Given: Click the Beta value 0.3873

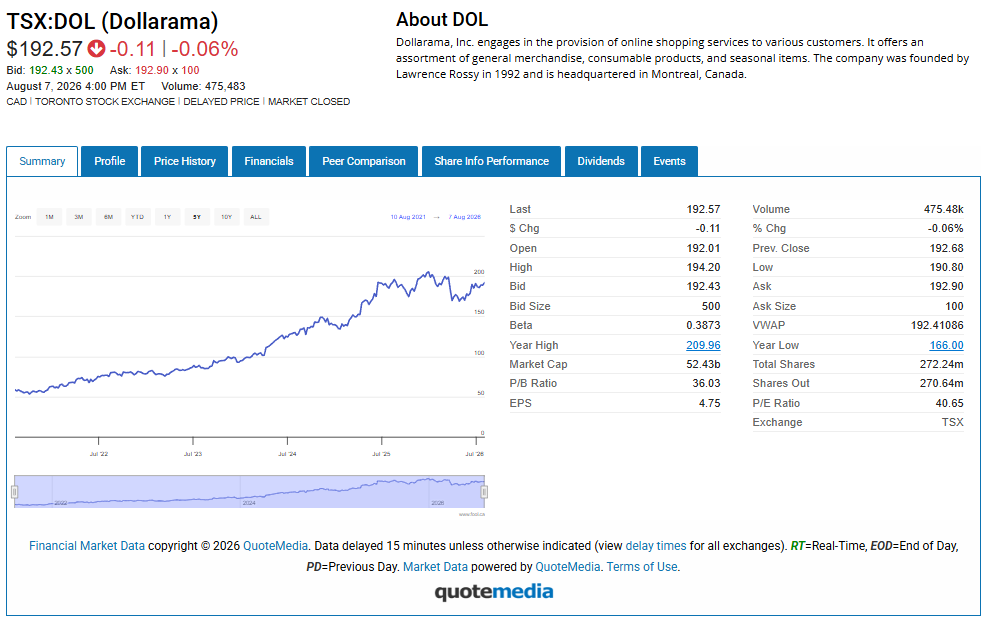Looking at the screenshot, I should pyautogui.click(x=703, y=325).
